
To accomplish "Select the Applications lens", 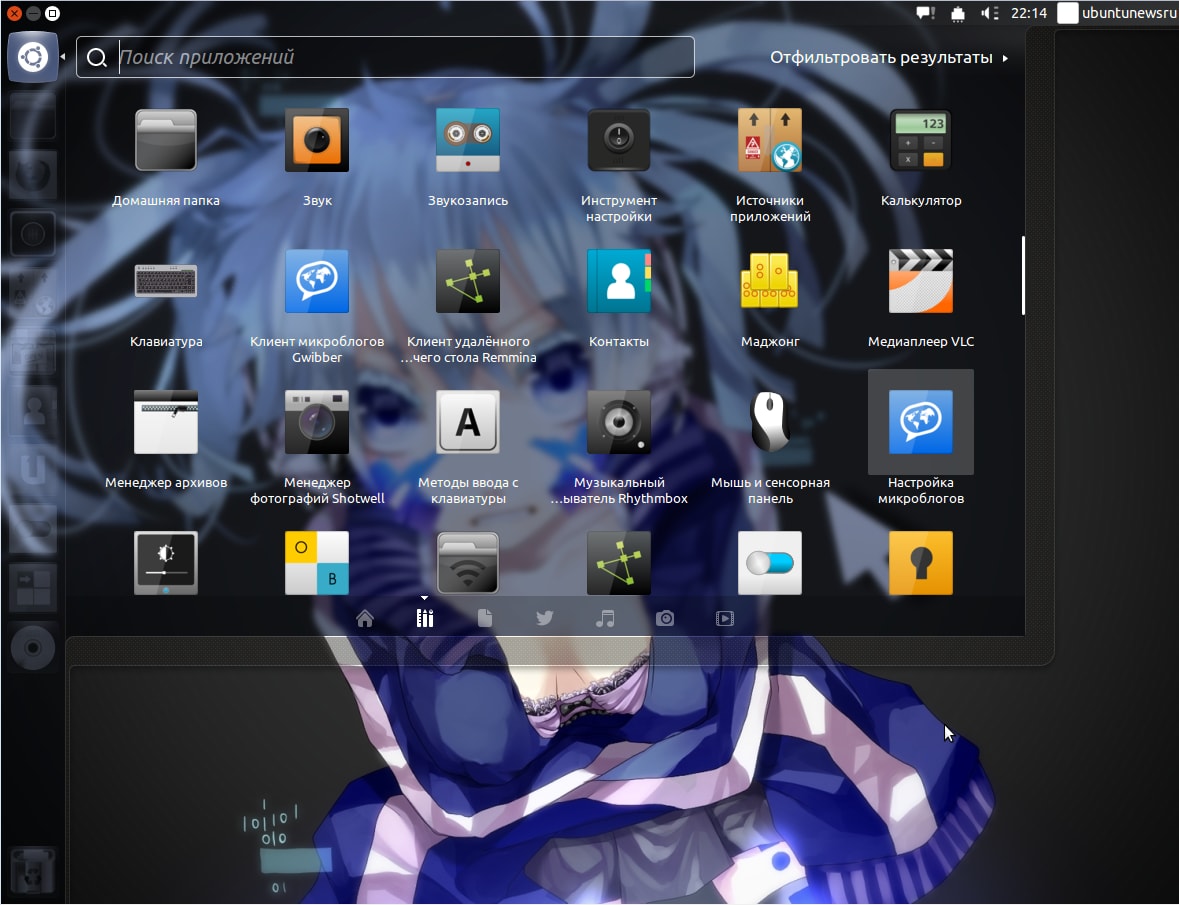I will (x=425, y=619).
